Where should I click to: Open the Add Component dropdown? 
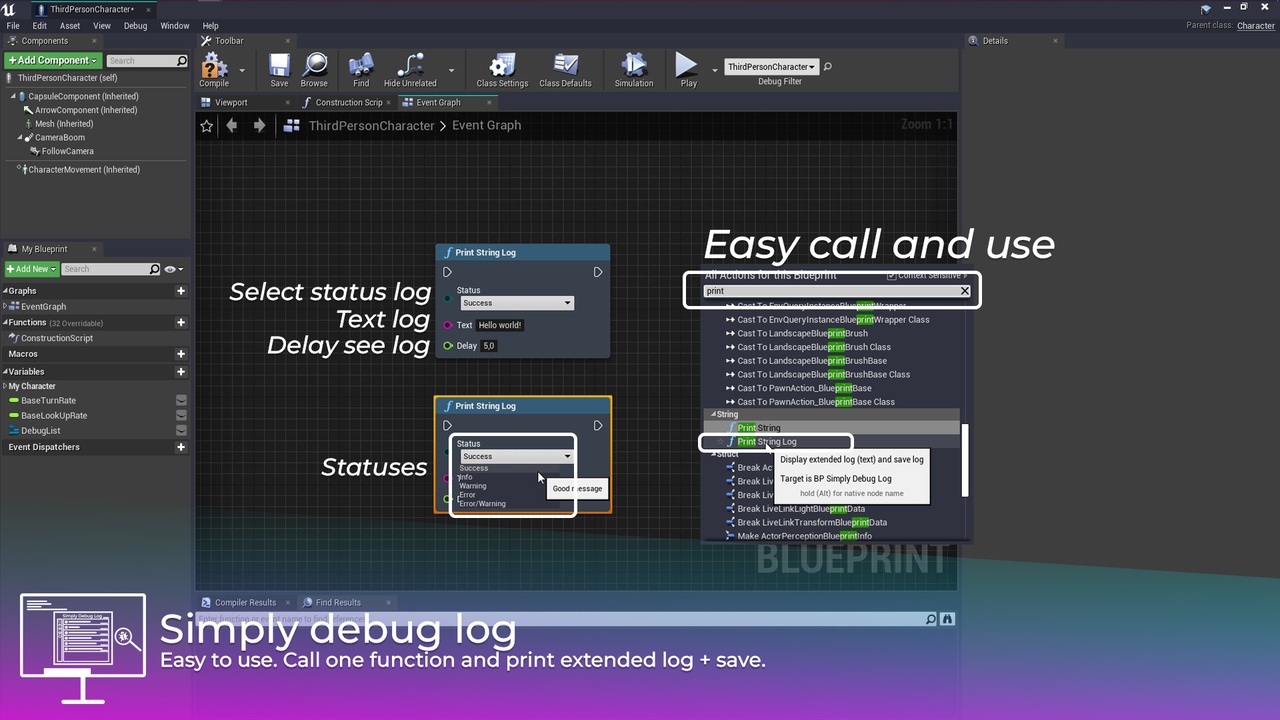coord(53,61)
